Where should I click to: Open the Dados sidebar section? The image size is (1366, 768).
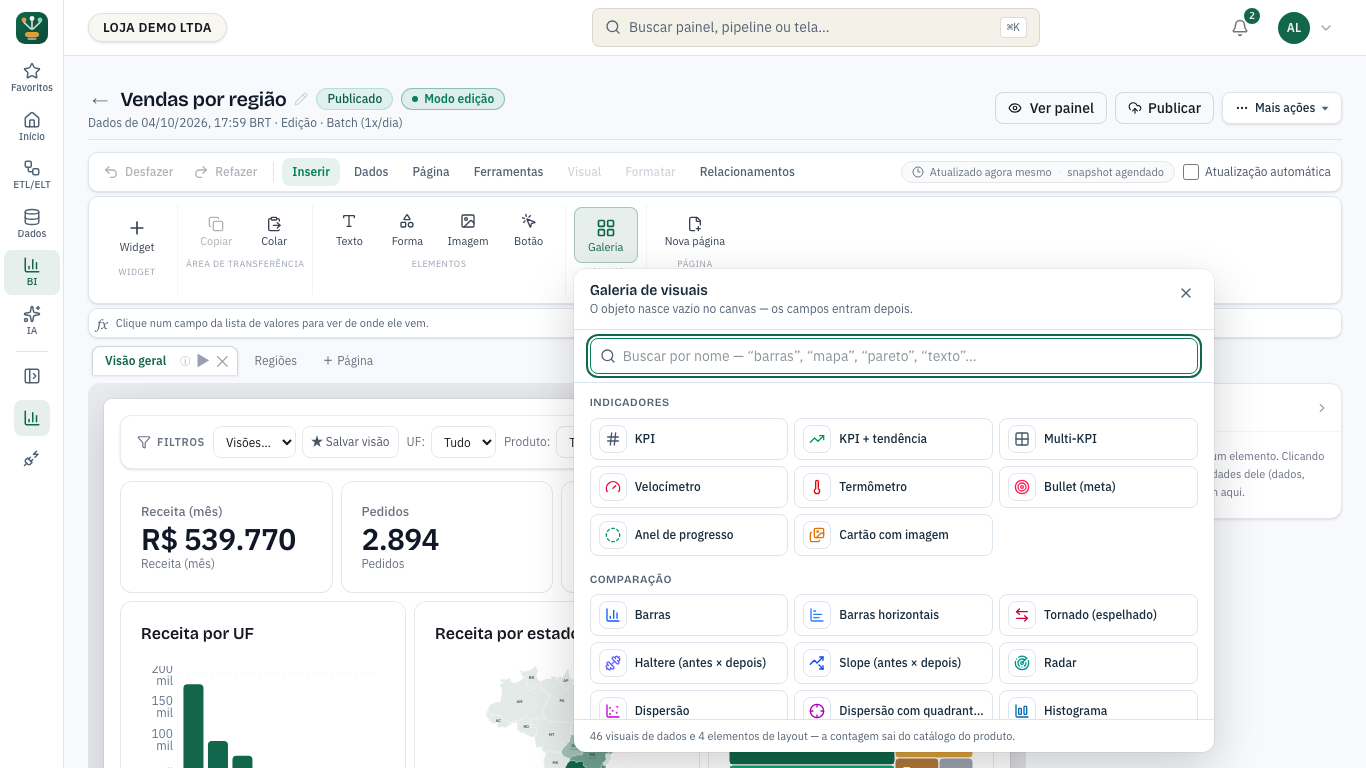32,224
